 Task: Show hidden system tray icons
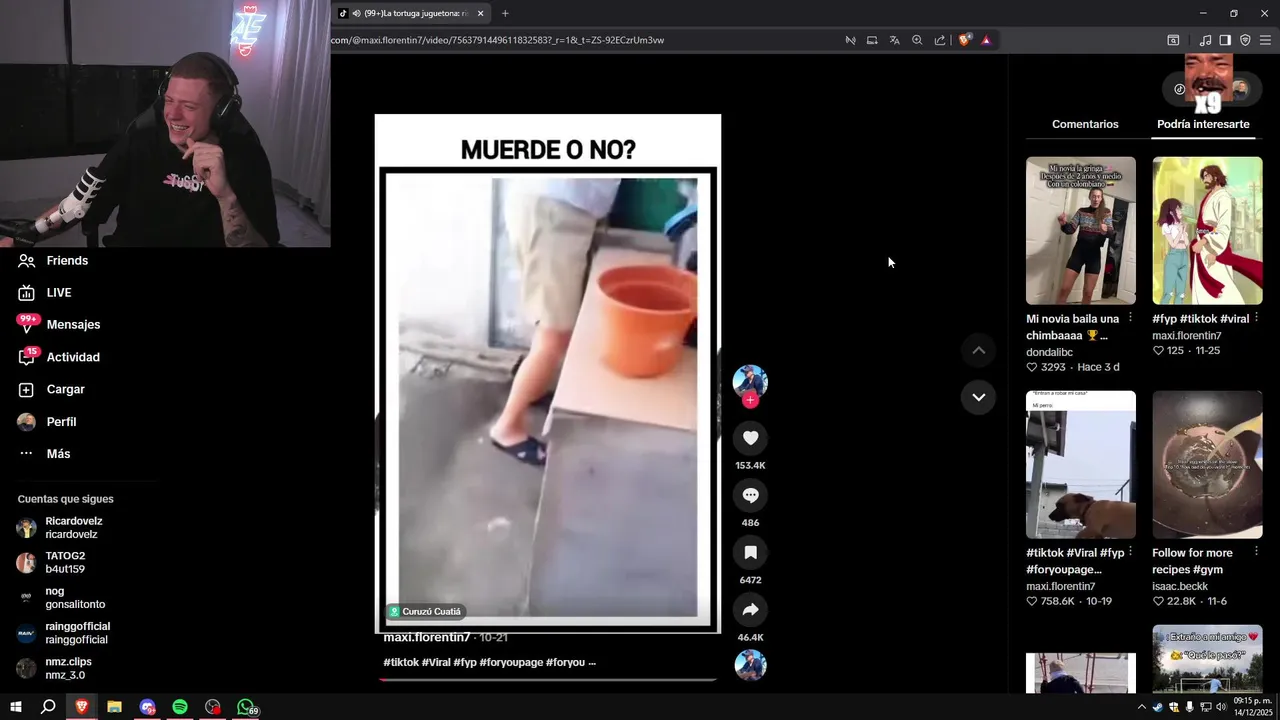click(x=1142, y=707)
